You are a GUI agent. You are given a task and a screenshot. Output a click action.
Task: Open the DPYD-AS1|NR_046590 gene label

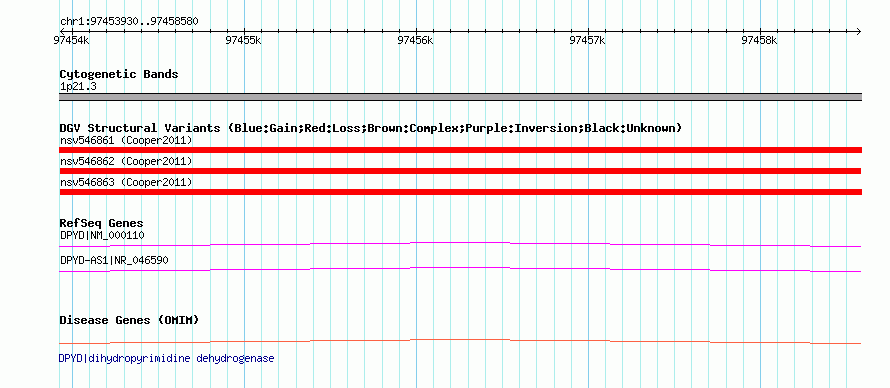click(114, 260)
